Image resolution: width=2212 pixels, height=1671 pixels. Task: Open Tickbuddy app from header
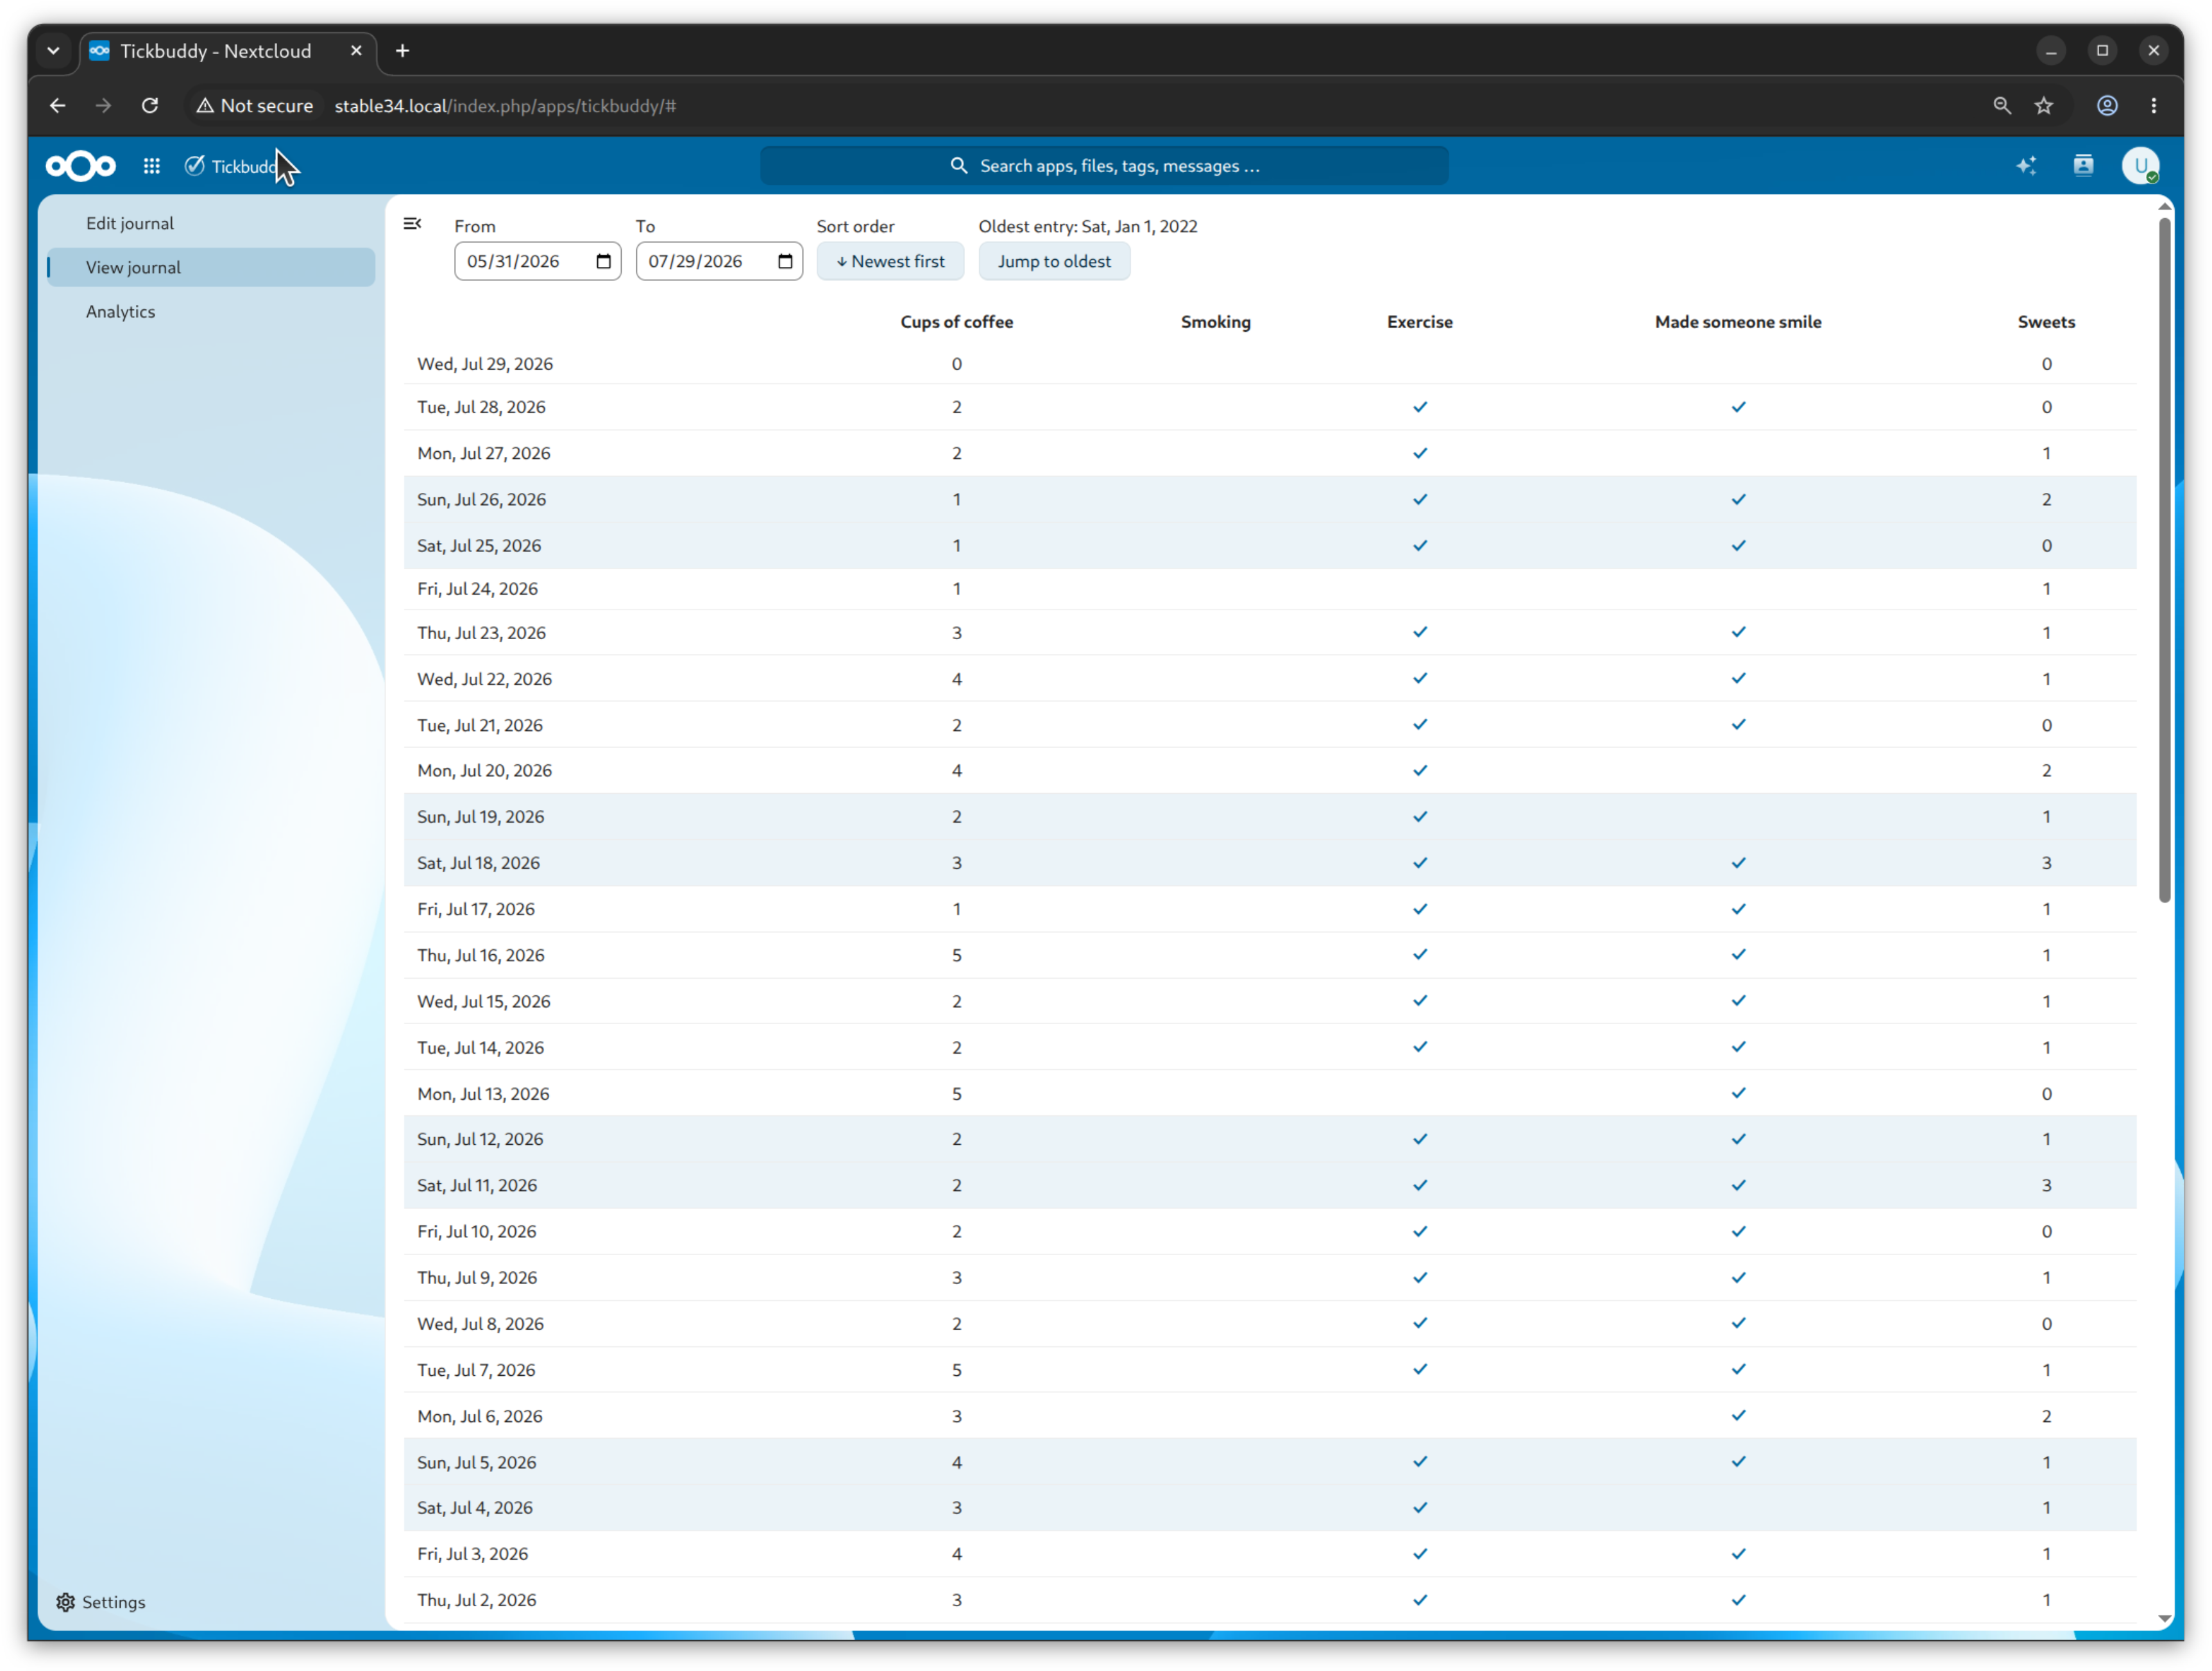231,166
